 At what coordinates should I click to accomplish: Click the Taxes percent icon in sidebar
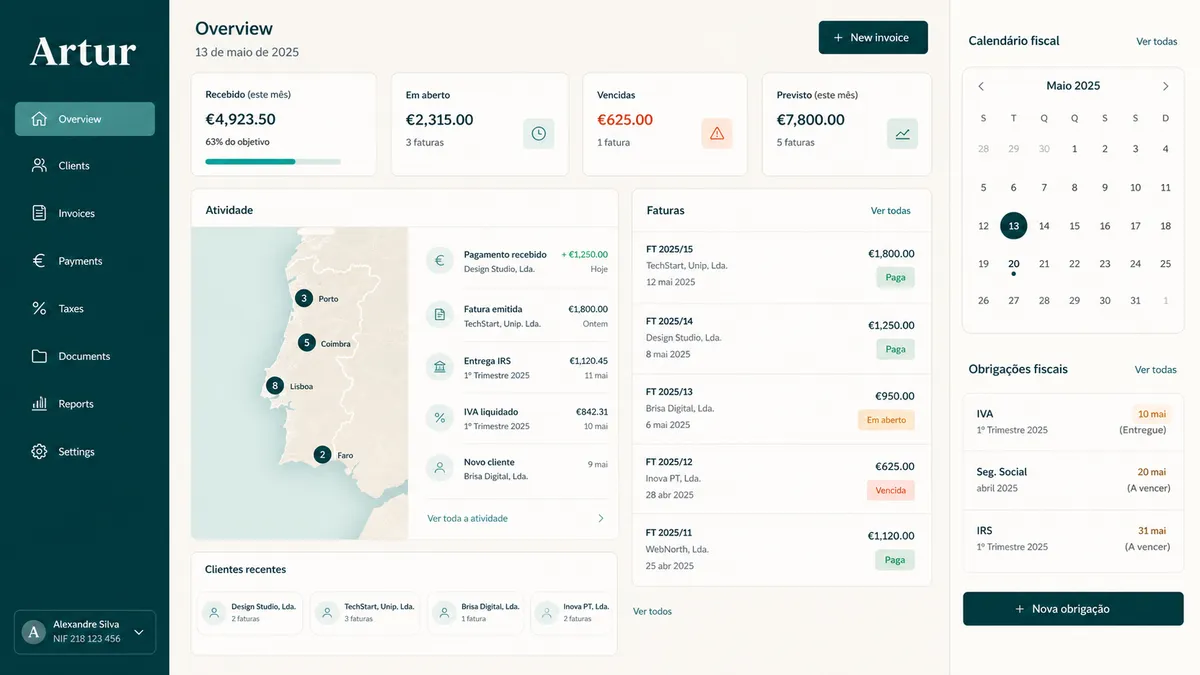pyautogui.click(x=39, y=308)
